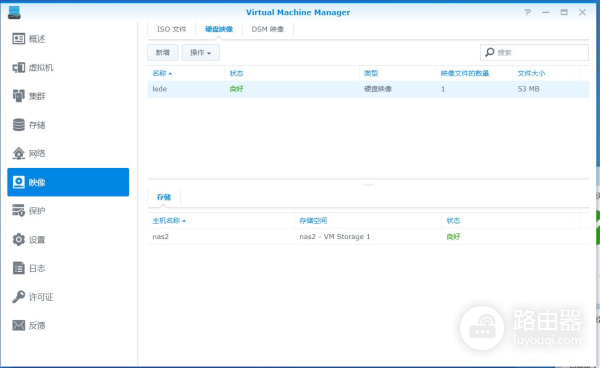600x368 pixels.
Task: Sort by 状态 column in storage table
Action: tap(511, 221)
